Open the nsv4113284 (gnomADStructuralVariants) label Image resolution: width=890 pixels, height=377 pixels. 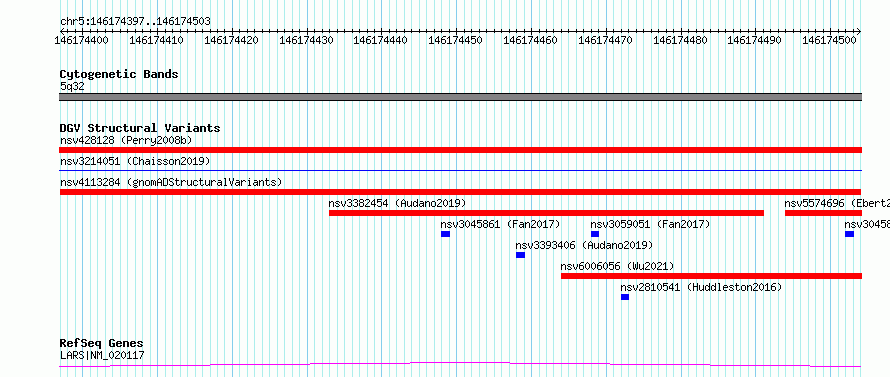171,182
